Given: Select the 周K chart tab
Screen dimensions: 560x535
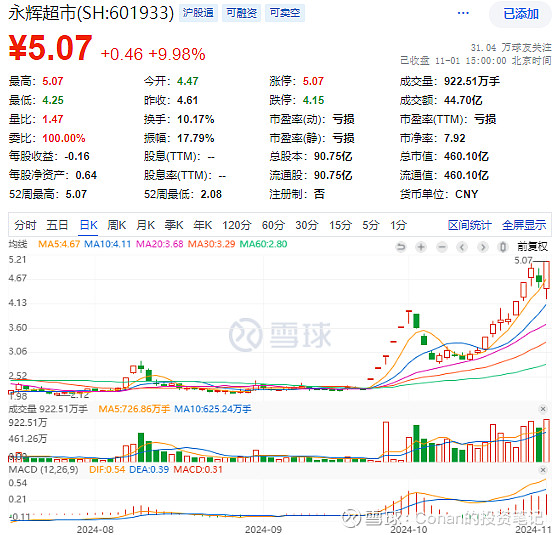Looking at the screenshot, I should 117,225.
